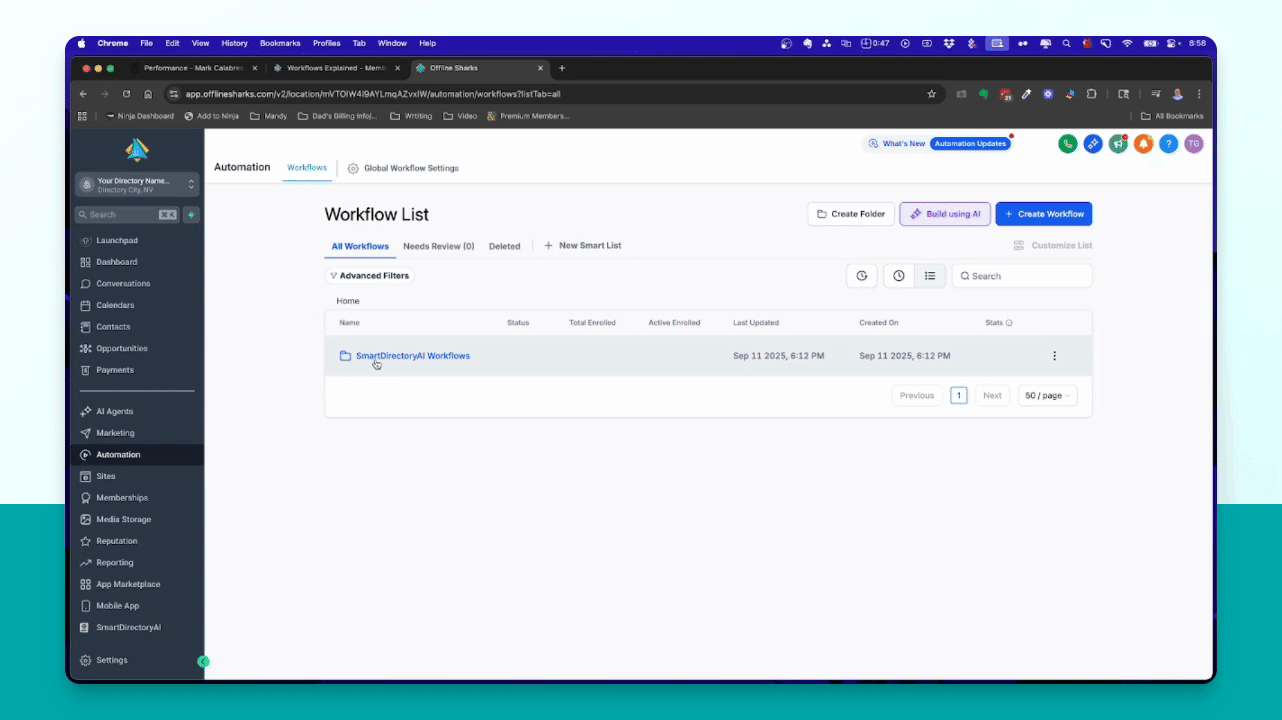Viewport: 1282px width, 720px height.
Task: Open the megaphone announcements icon
Action: pos(1118,144)
